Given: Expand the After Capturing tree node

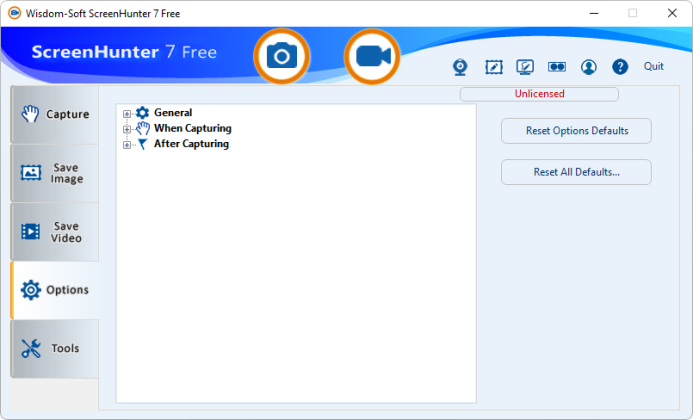Looking at the screenshot, I should pyautogui.click(x=127, y=145).
